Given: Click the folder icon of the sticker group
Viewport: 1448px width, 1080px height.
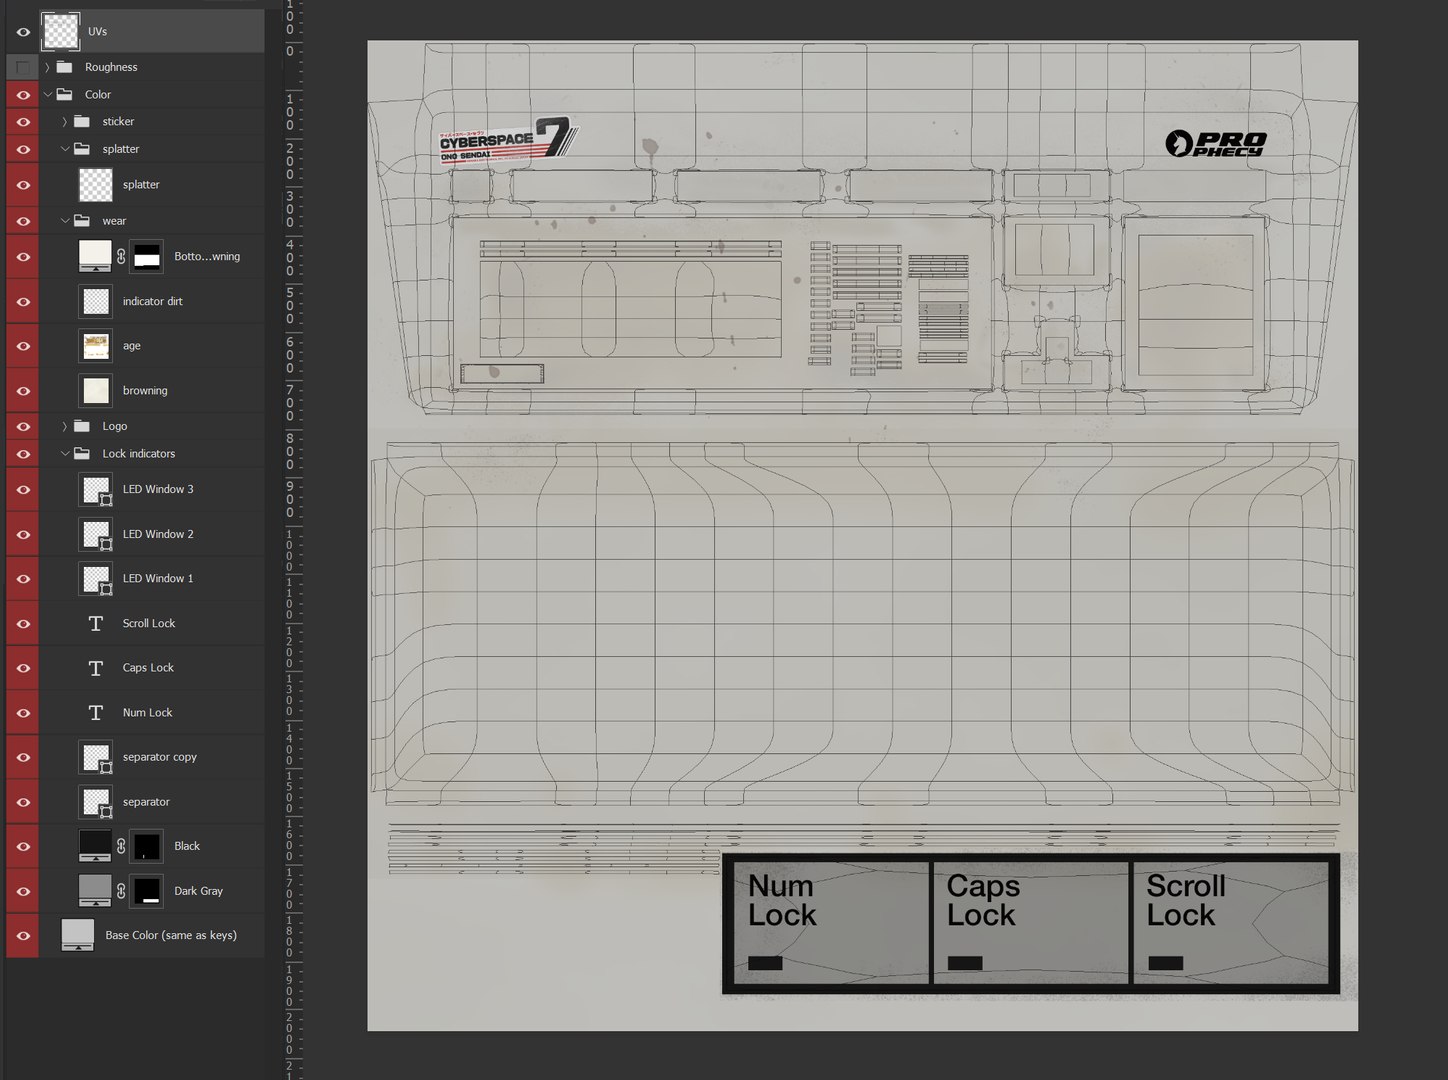Looking at the screenshot, I should coord(82,121).
